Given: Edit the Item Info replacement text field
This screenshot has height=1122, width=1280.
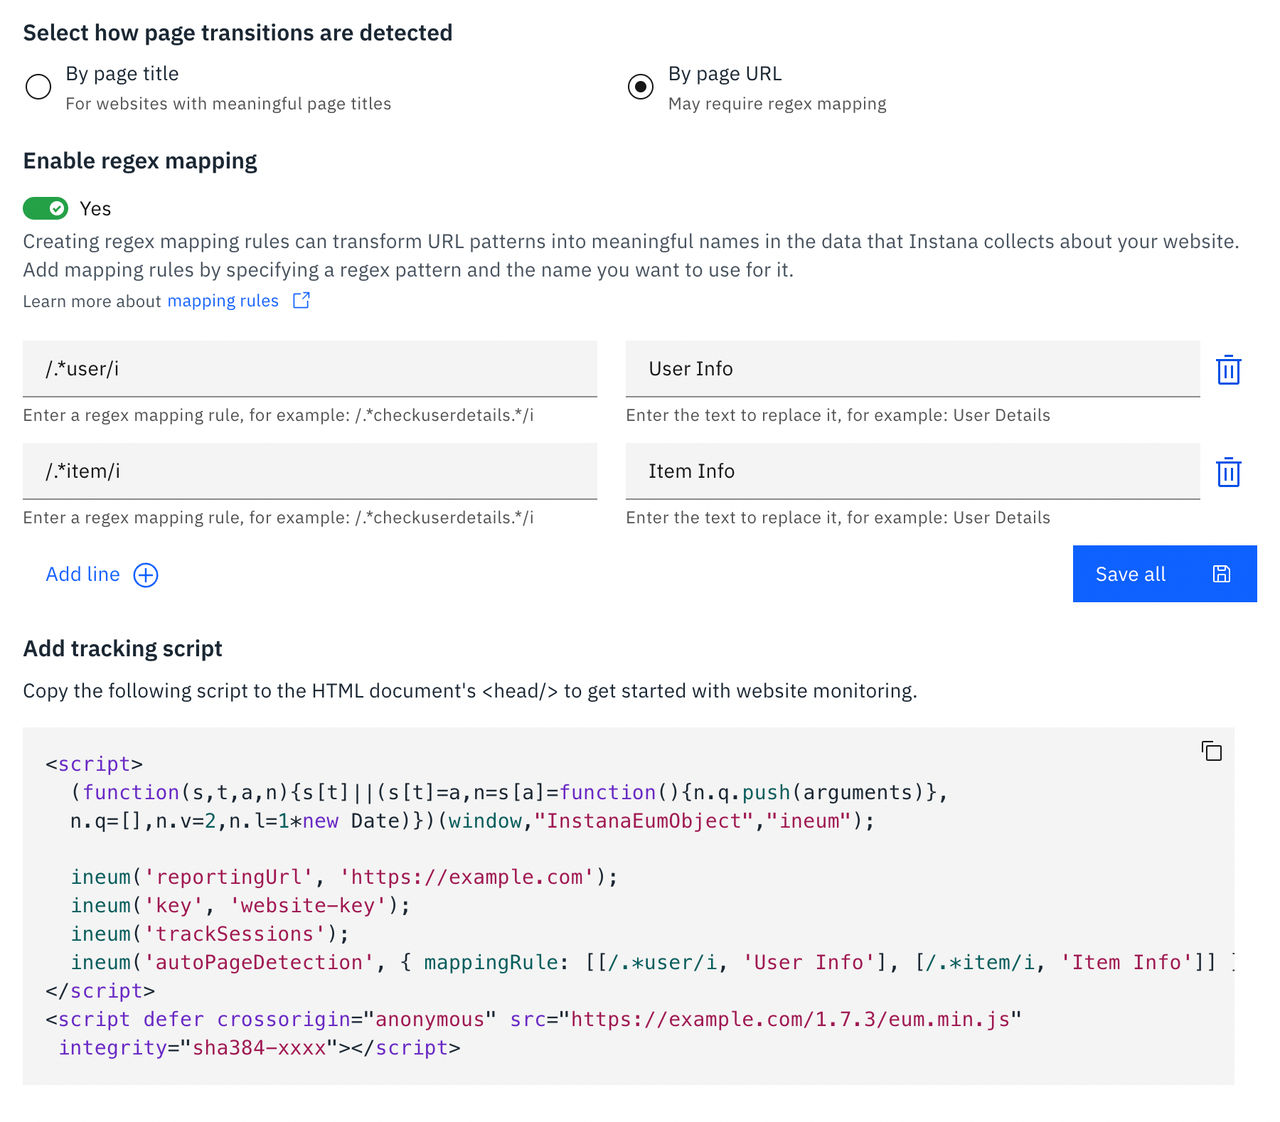Looking at the screenshot, I should pyautogui.click(x=912, y=471).
